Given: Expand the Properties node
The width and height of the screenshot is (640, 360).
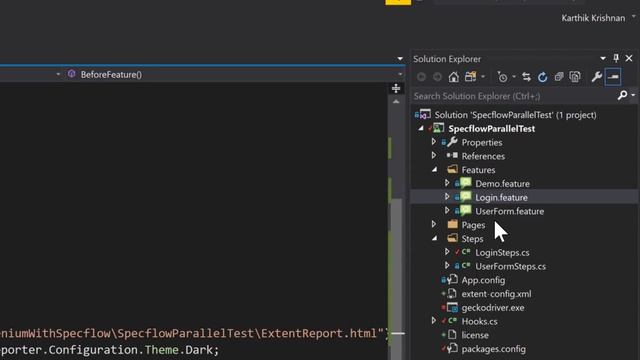Looking at the screenshot, I should 434,142.
